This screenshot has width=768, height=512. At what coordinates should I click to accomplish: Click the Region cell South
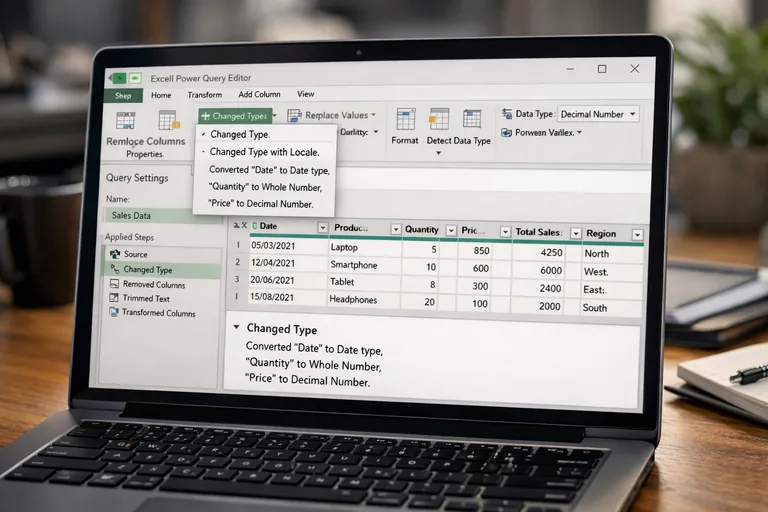tap(611, 308)
